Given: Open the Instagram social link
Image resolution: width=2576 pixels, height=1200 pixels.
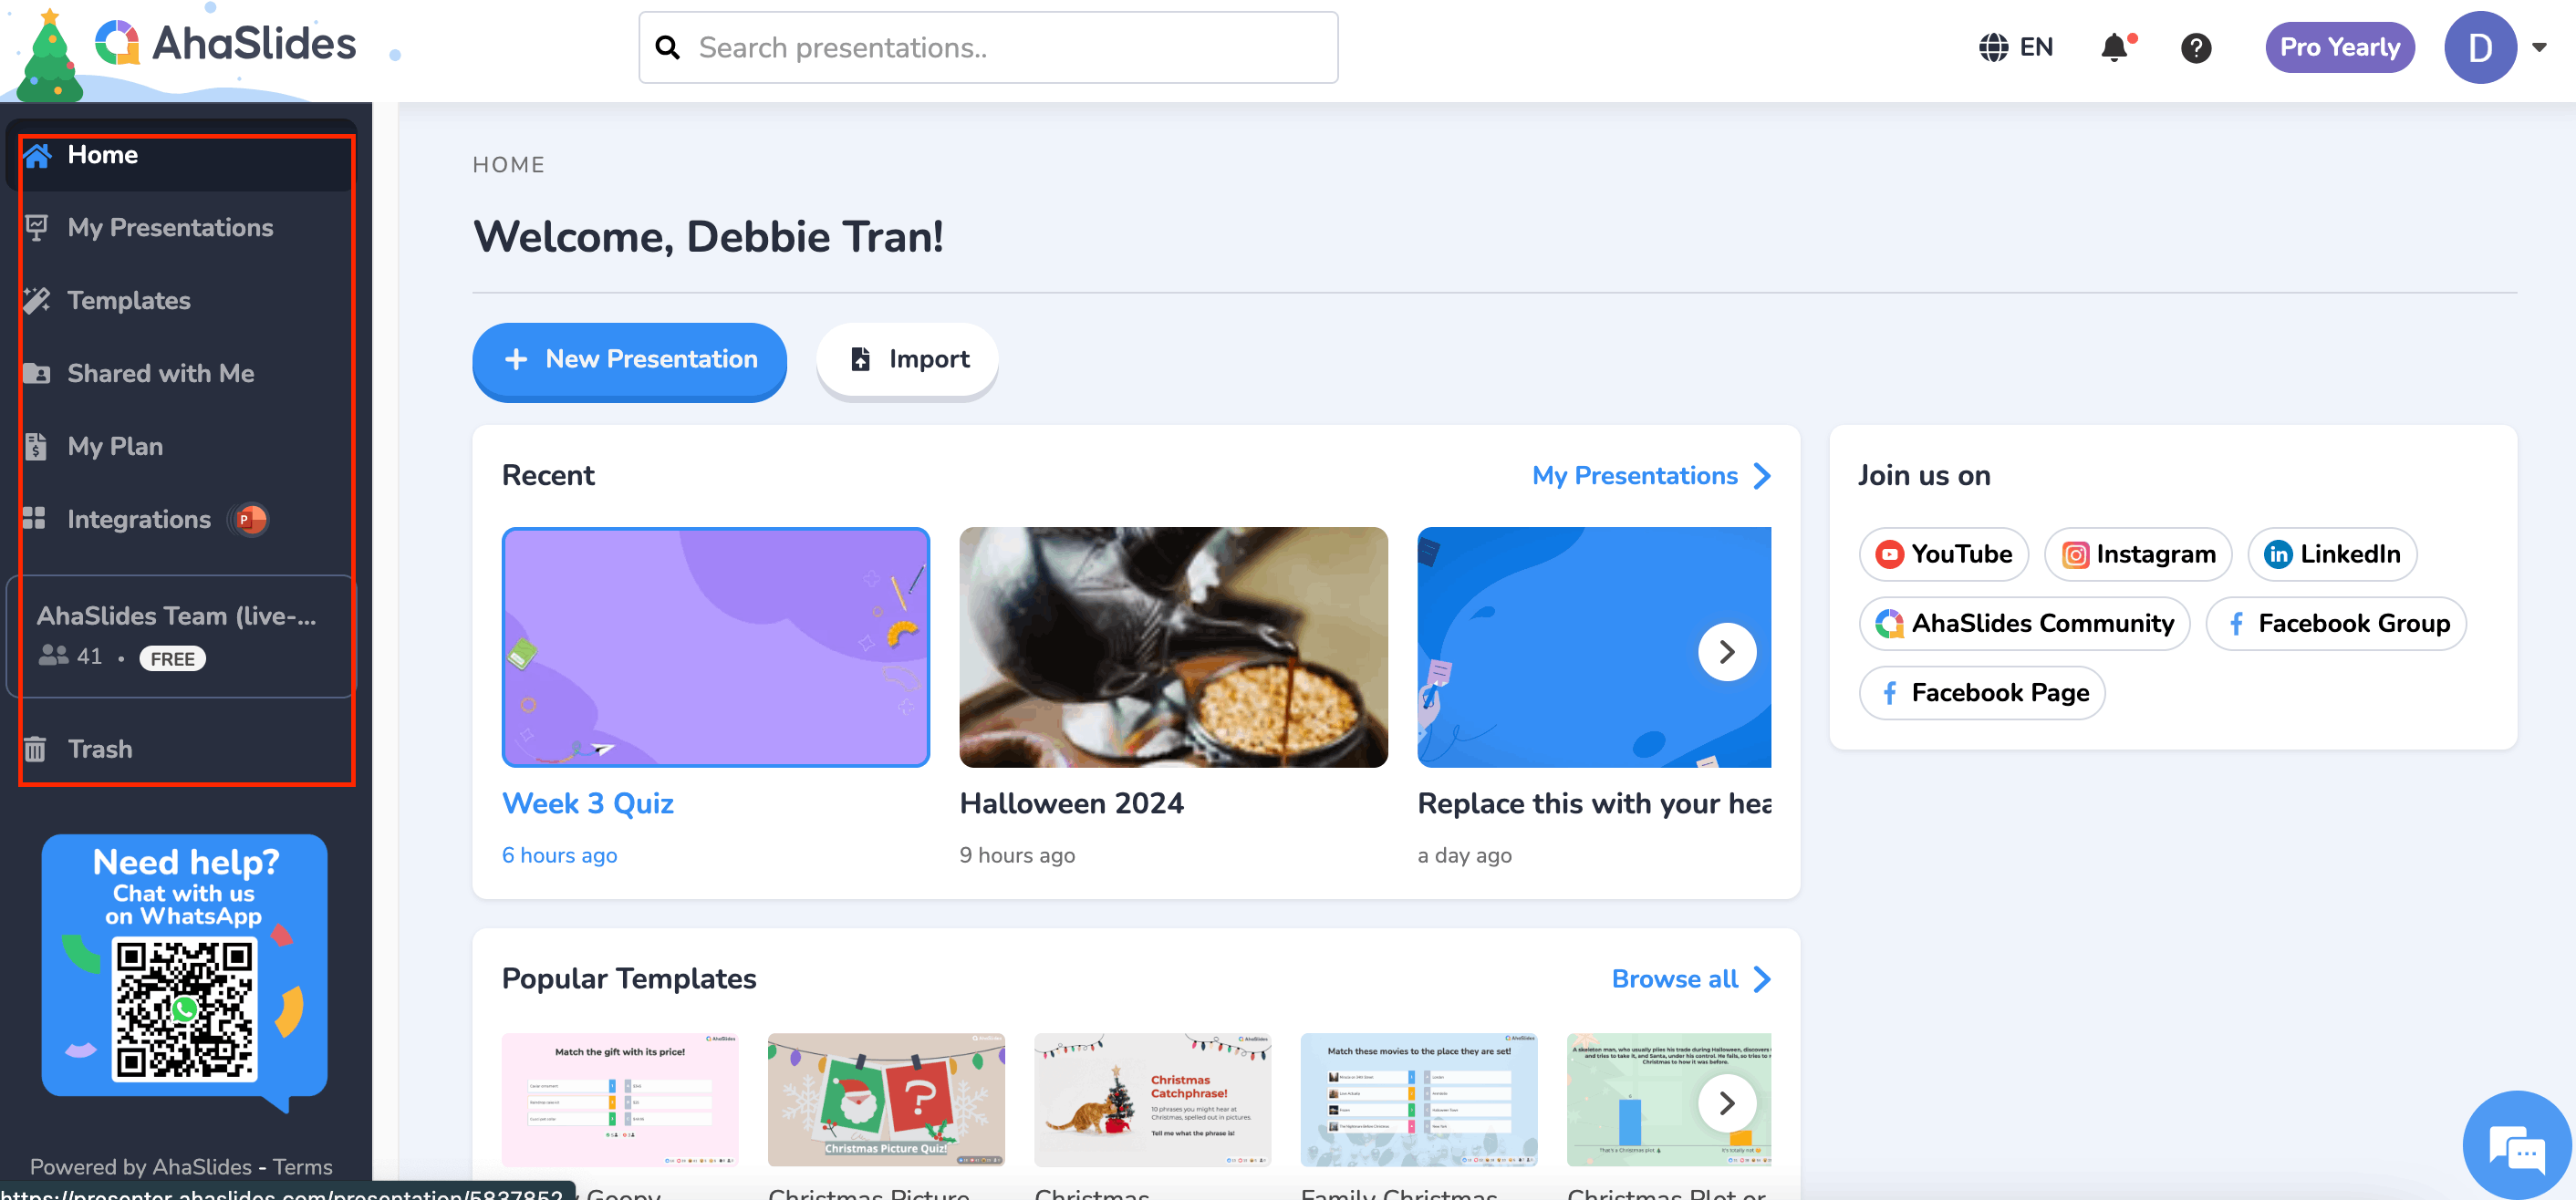Looking at the screenshot, I should click(x=2138, y=554).
